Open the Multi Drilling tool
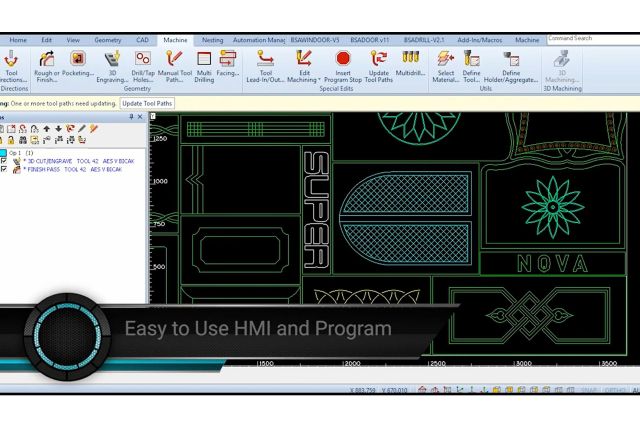 (204, 64)
